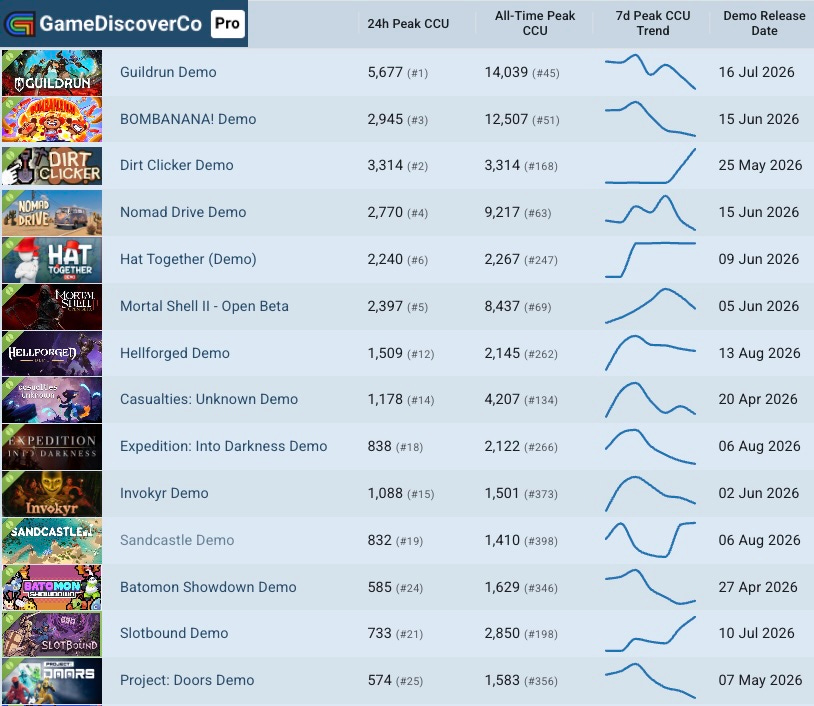Sort by 7d Peak CCU Trend header

point(653,23)
